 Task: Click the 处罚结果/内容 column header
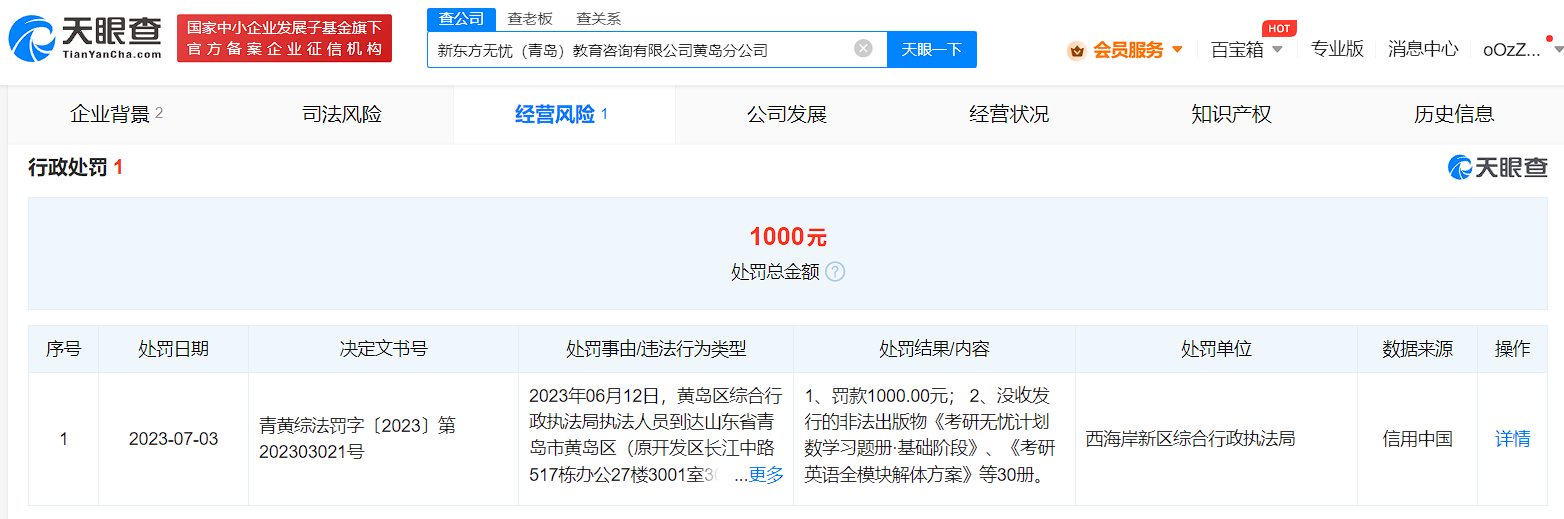click(x=934, y=349)
